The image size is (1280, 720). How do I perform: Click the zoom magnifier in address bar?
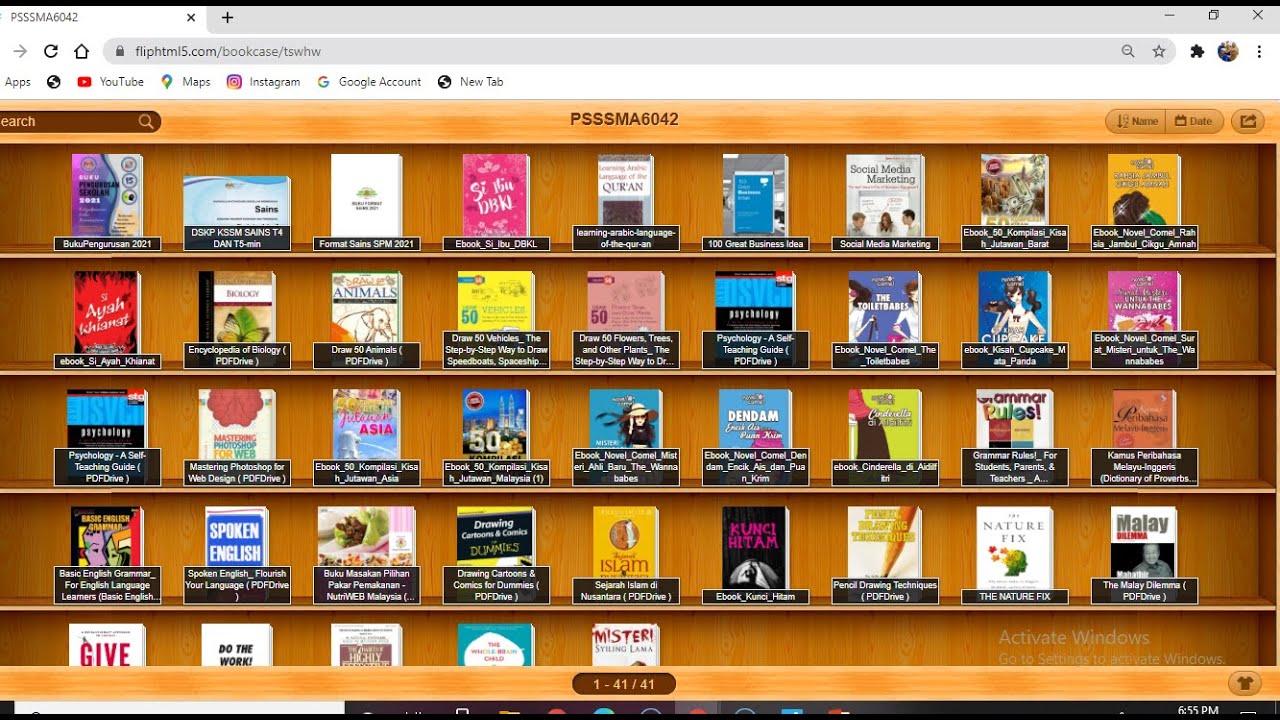(1128, 51)
